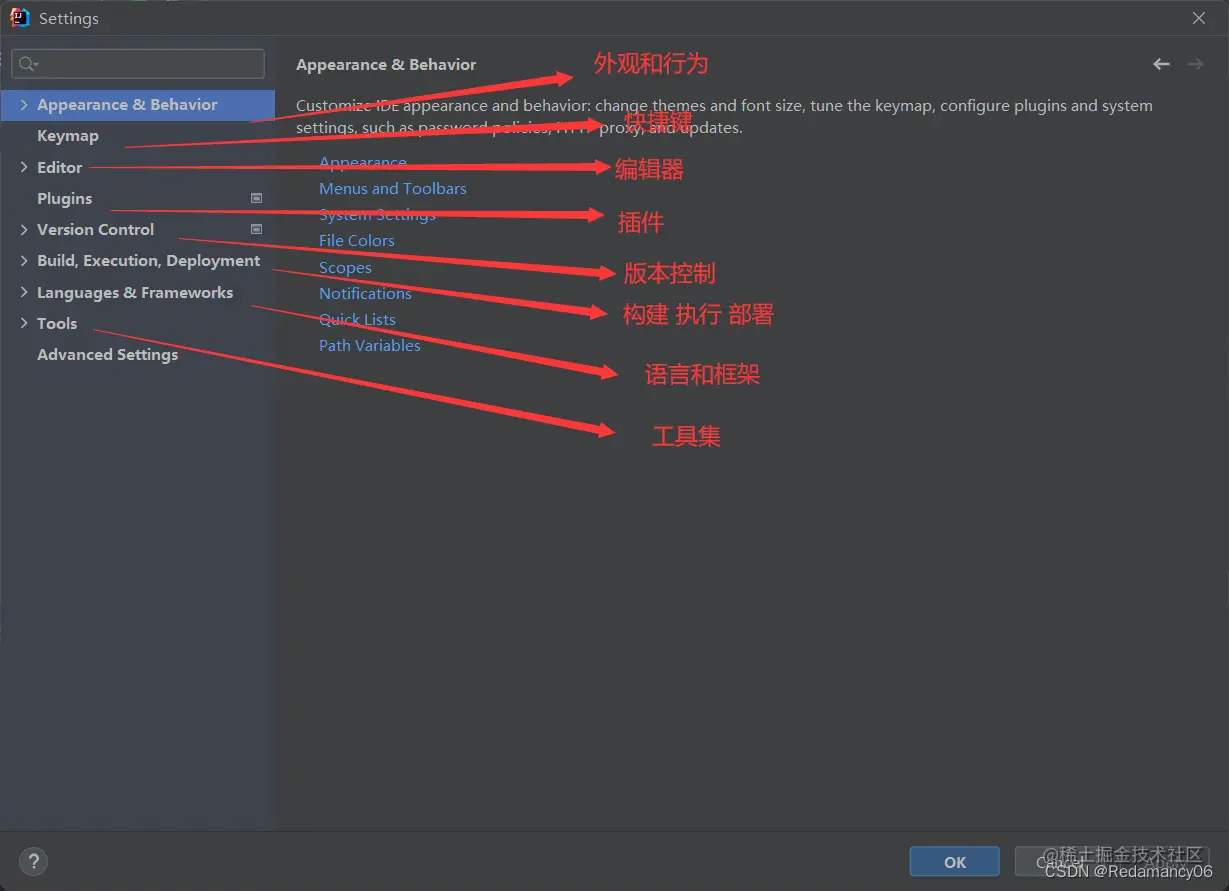The width and height of the screenshot is (1229, 891).
Task: Click the Plugins project-level settings icon
Action: (256, 198)
